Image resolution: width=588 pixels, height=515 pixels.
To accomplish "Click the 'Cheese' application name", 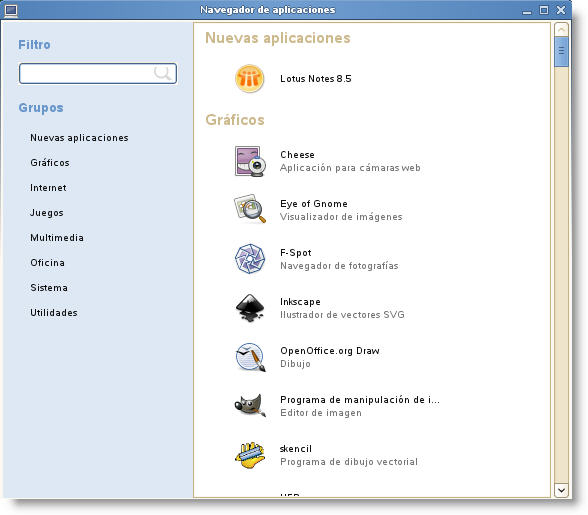I will click(x=297, y=155).
